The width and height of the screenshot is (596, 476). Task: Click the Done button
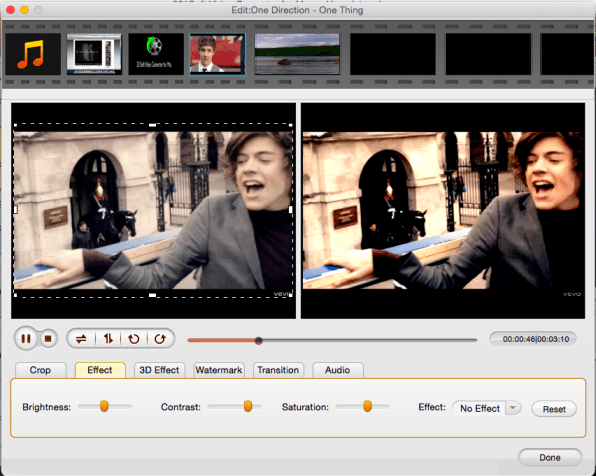click(x=550, y=457)
